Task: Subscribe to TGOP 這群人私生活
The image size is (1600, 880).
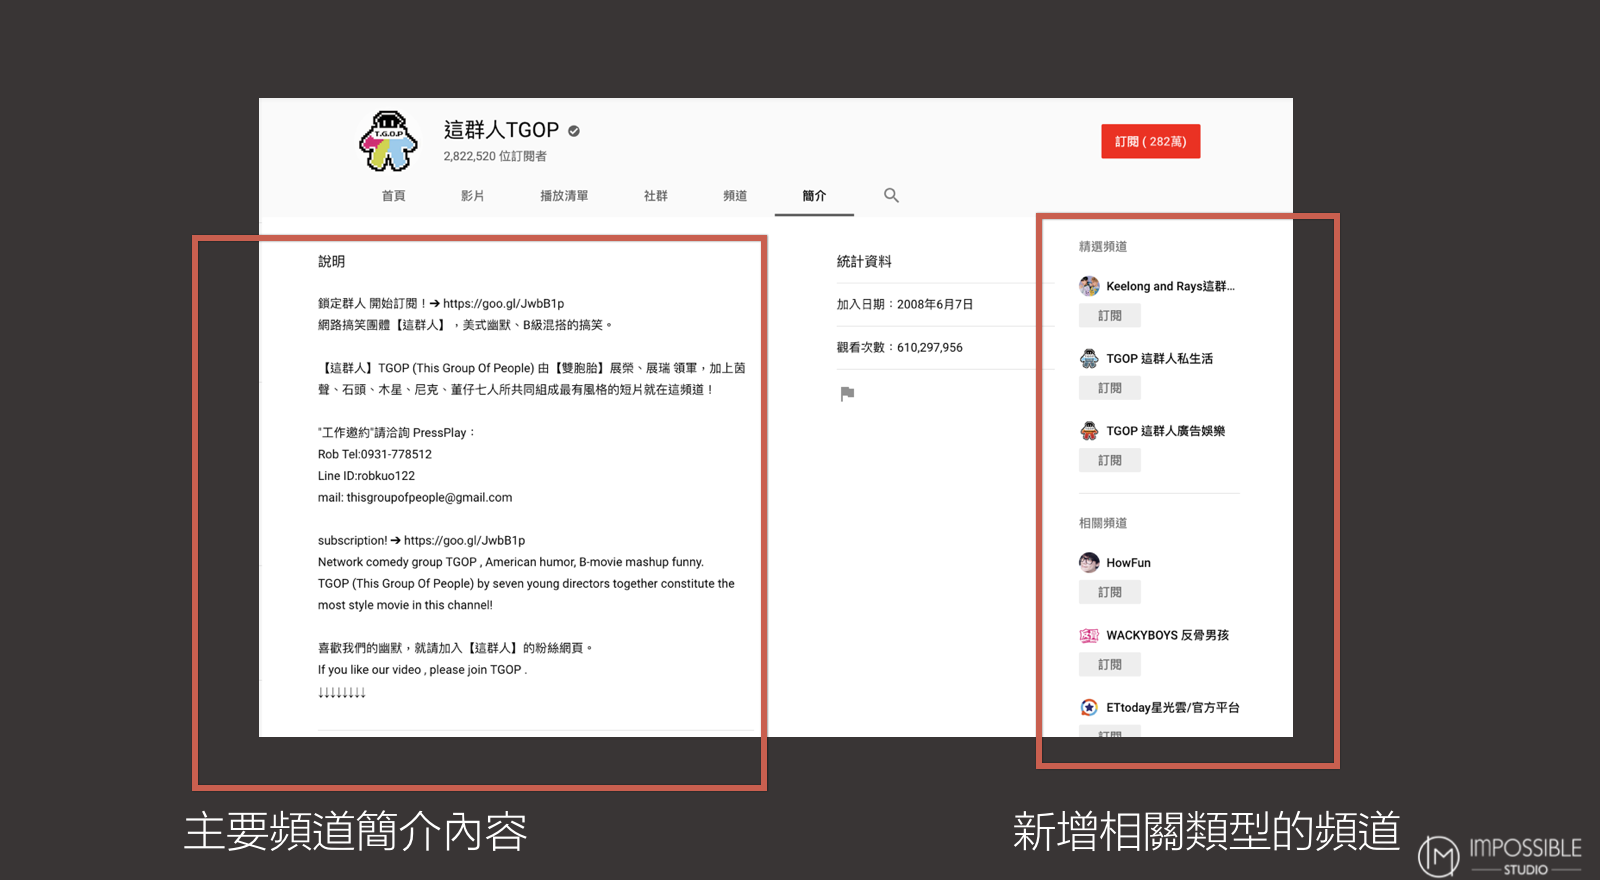Action: point(1110,388)
